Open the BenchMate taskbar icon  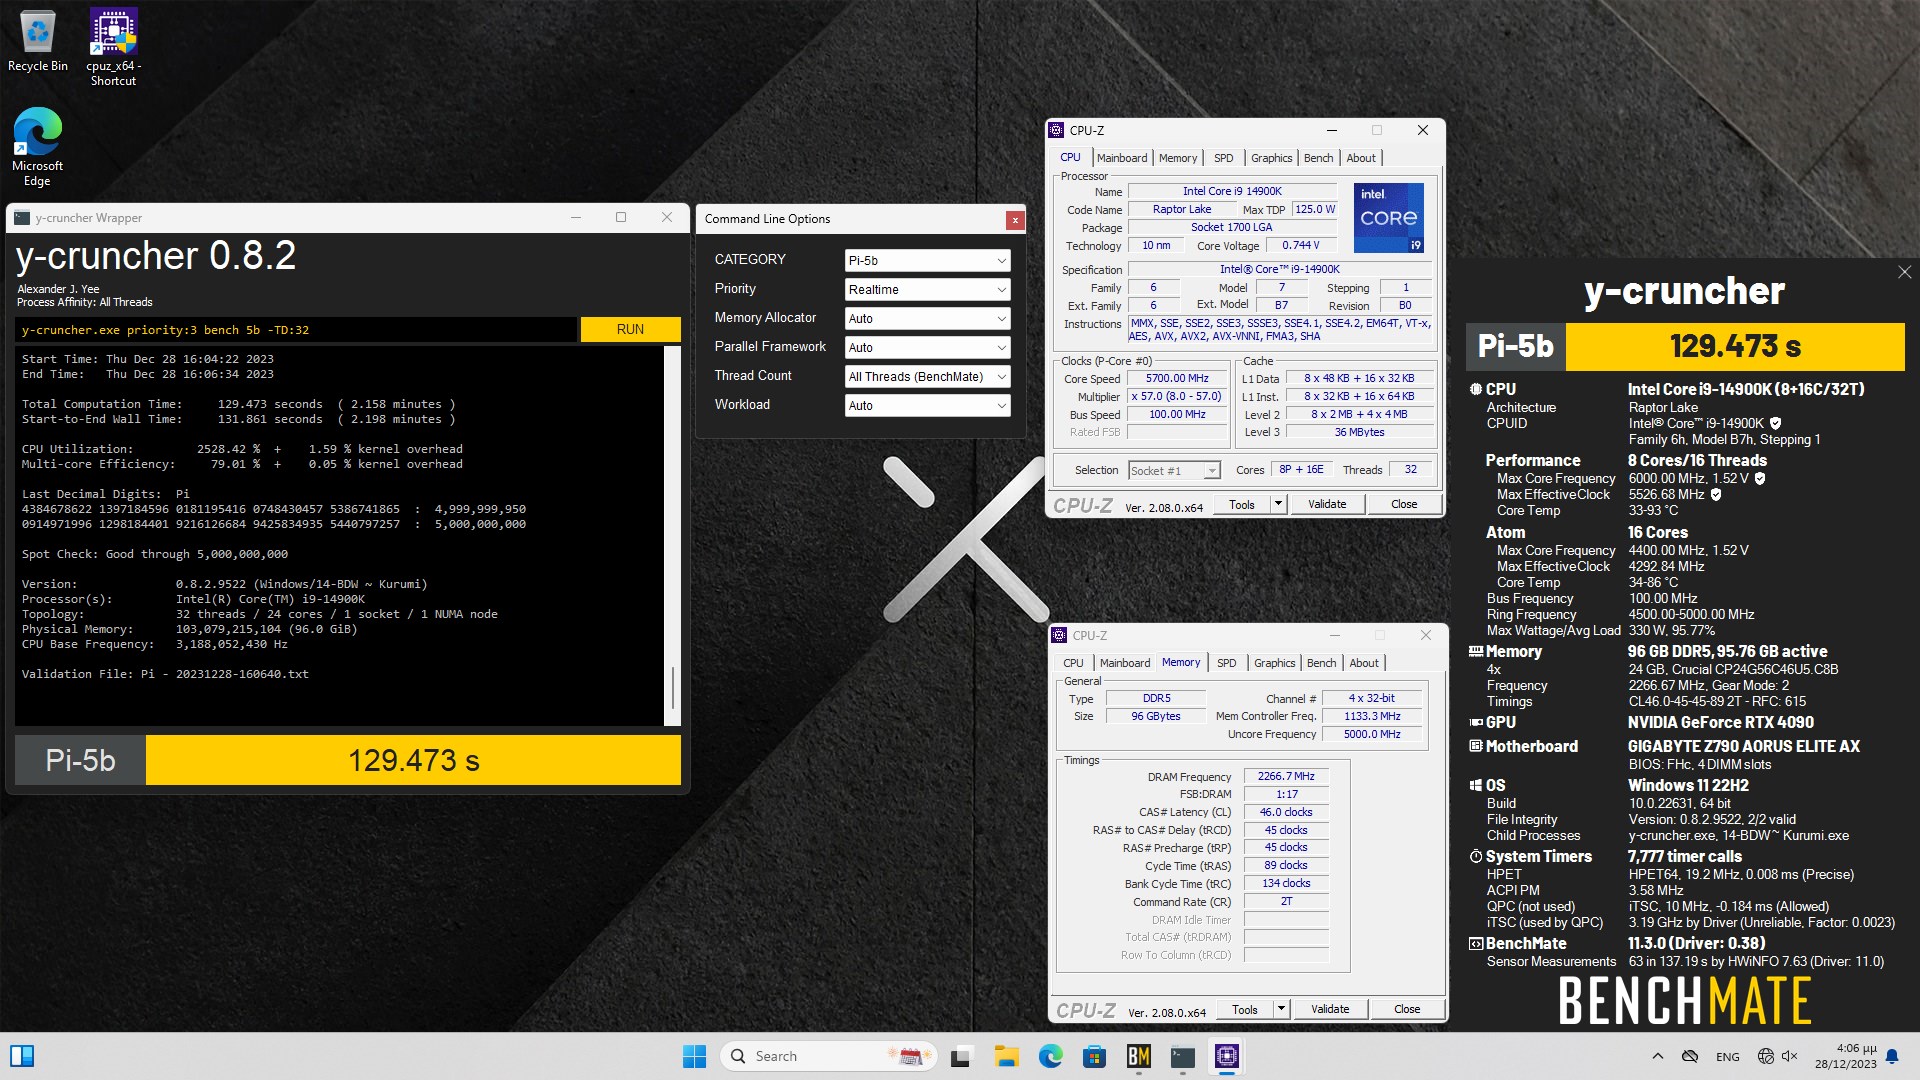pos(1138,1056)
